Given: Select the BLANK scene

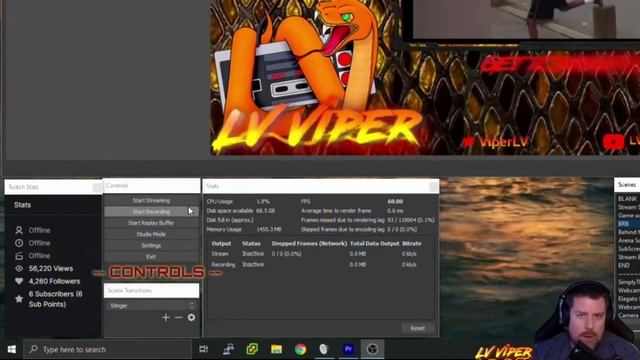Looking at the screenshot, I should pyautogui.click(x=628, y=199).
